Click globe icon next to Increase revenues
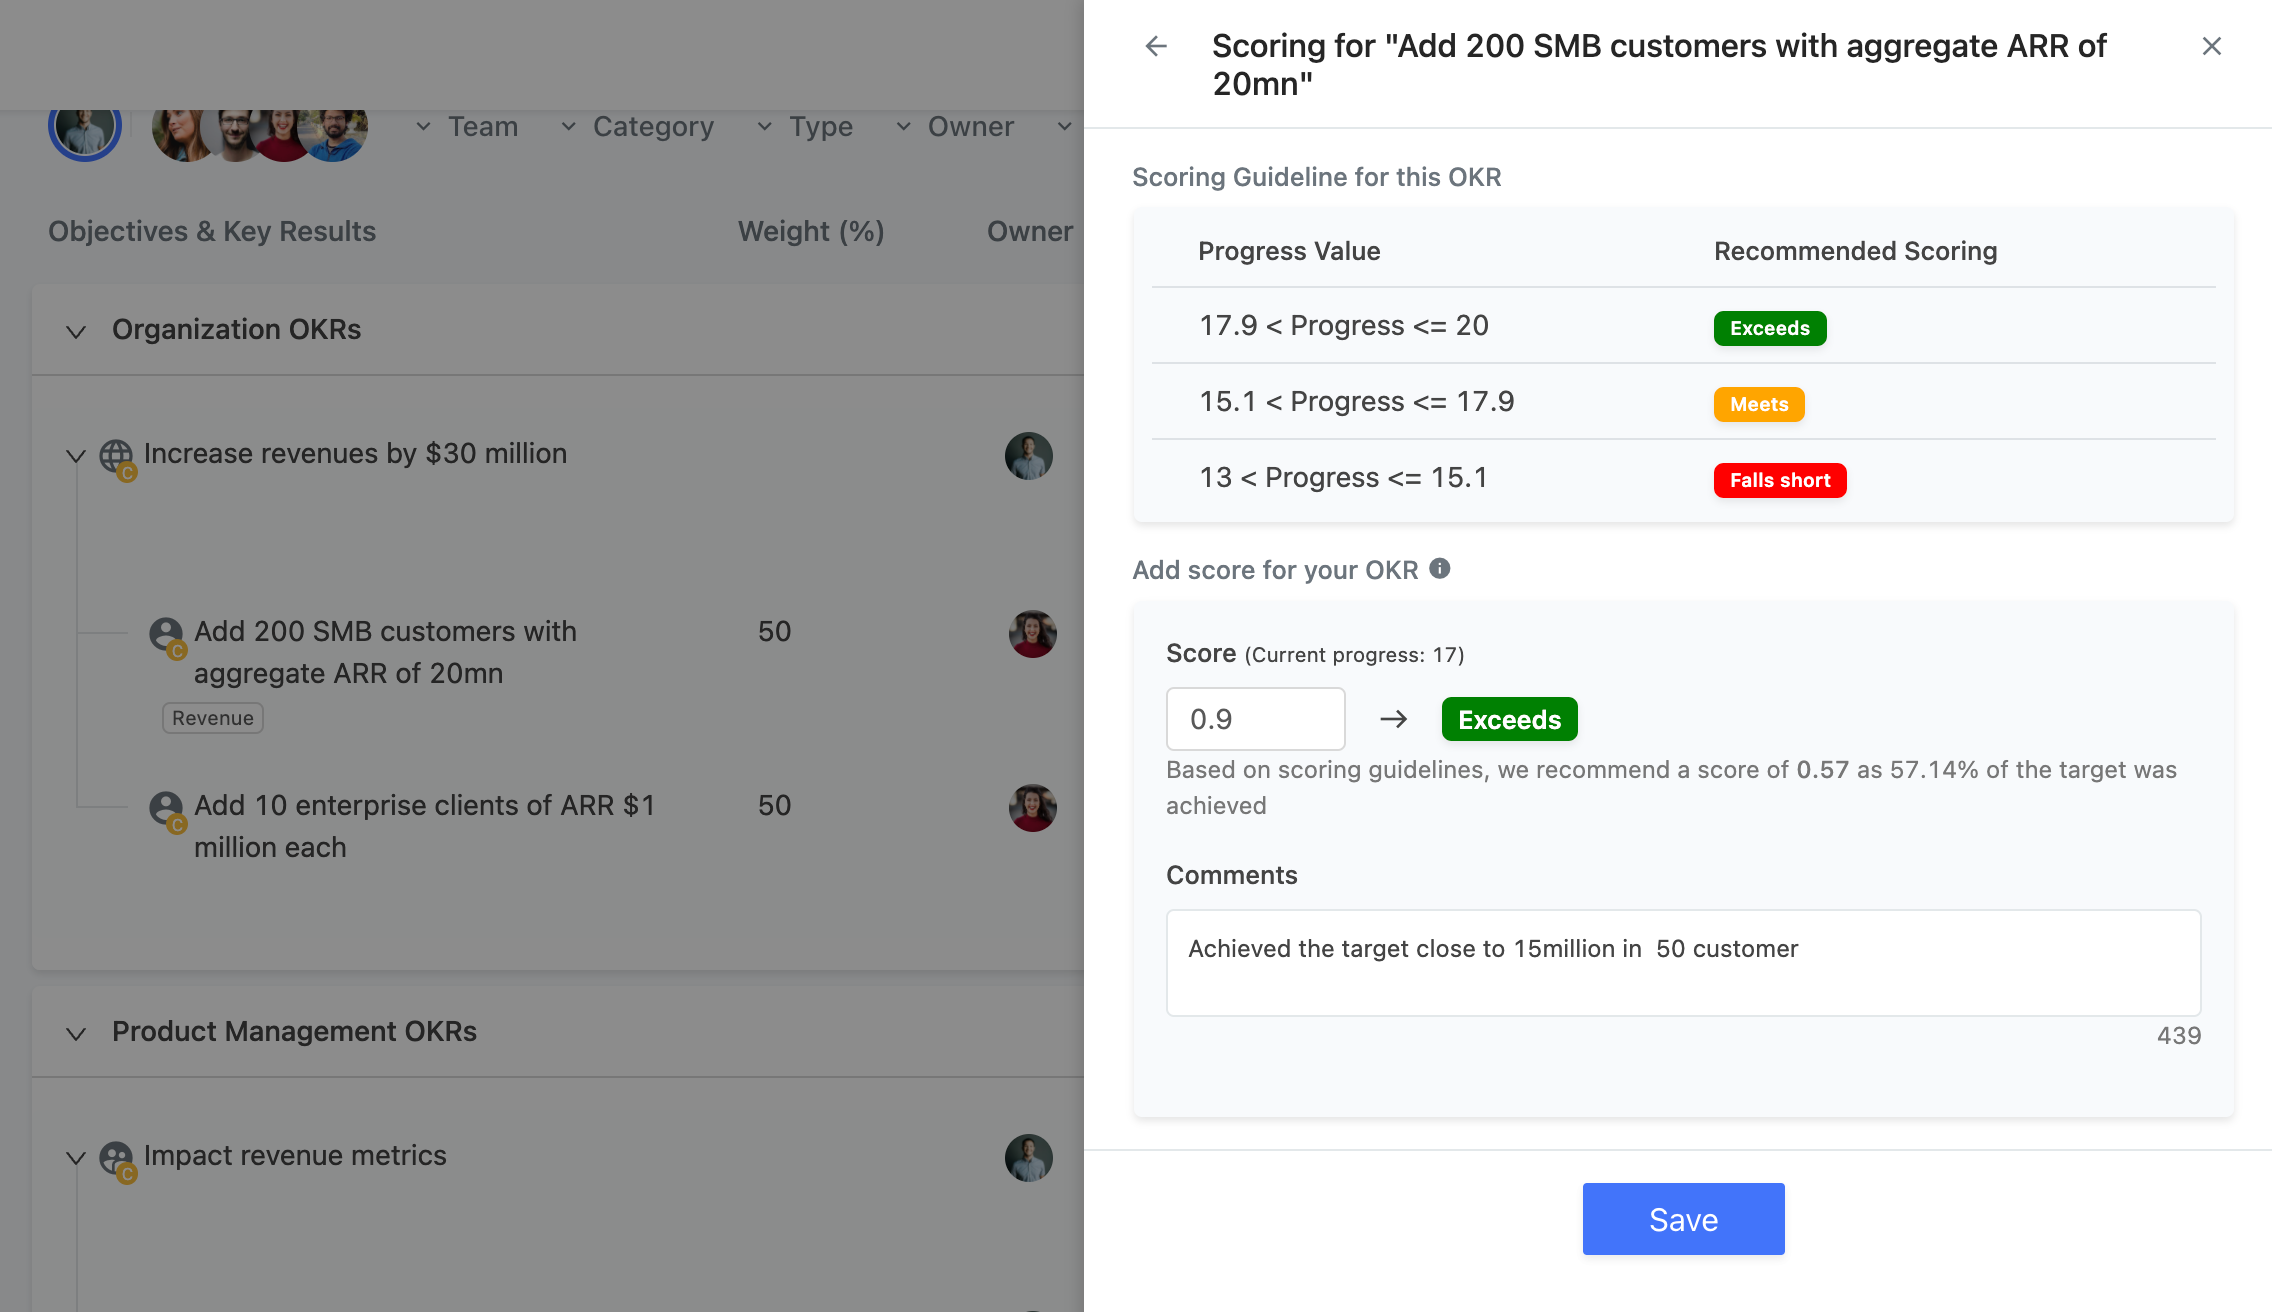Image resolution: width=2272 pixels, height=1312 pixels. [117, 458]
